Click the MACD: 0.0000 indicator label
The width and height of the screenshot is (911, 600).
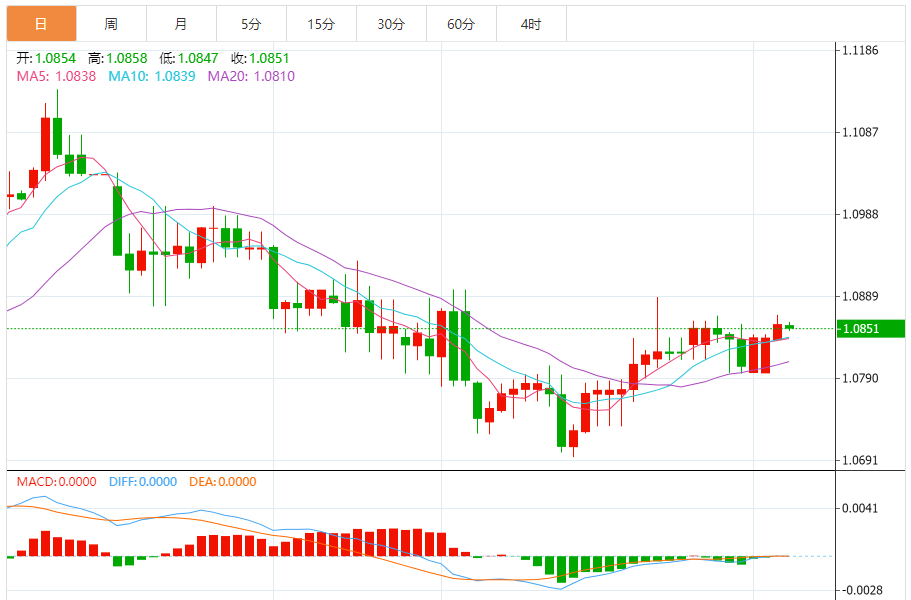(x=56, y=482)
